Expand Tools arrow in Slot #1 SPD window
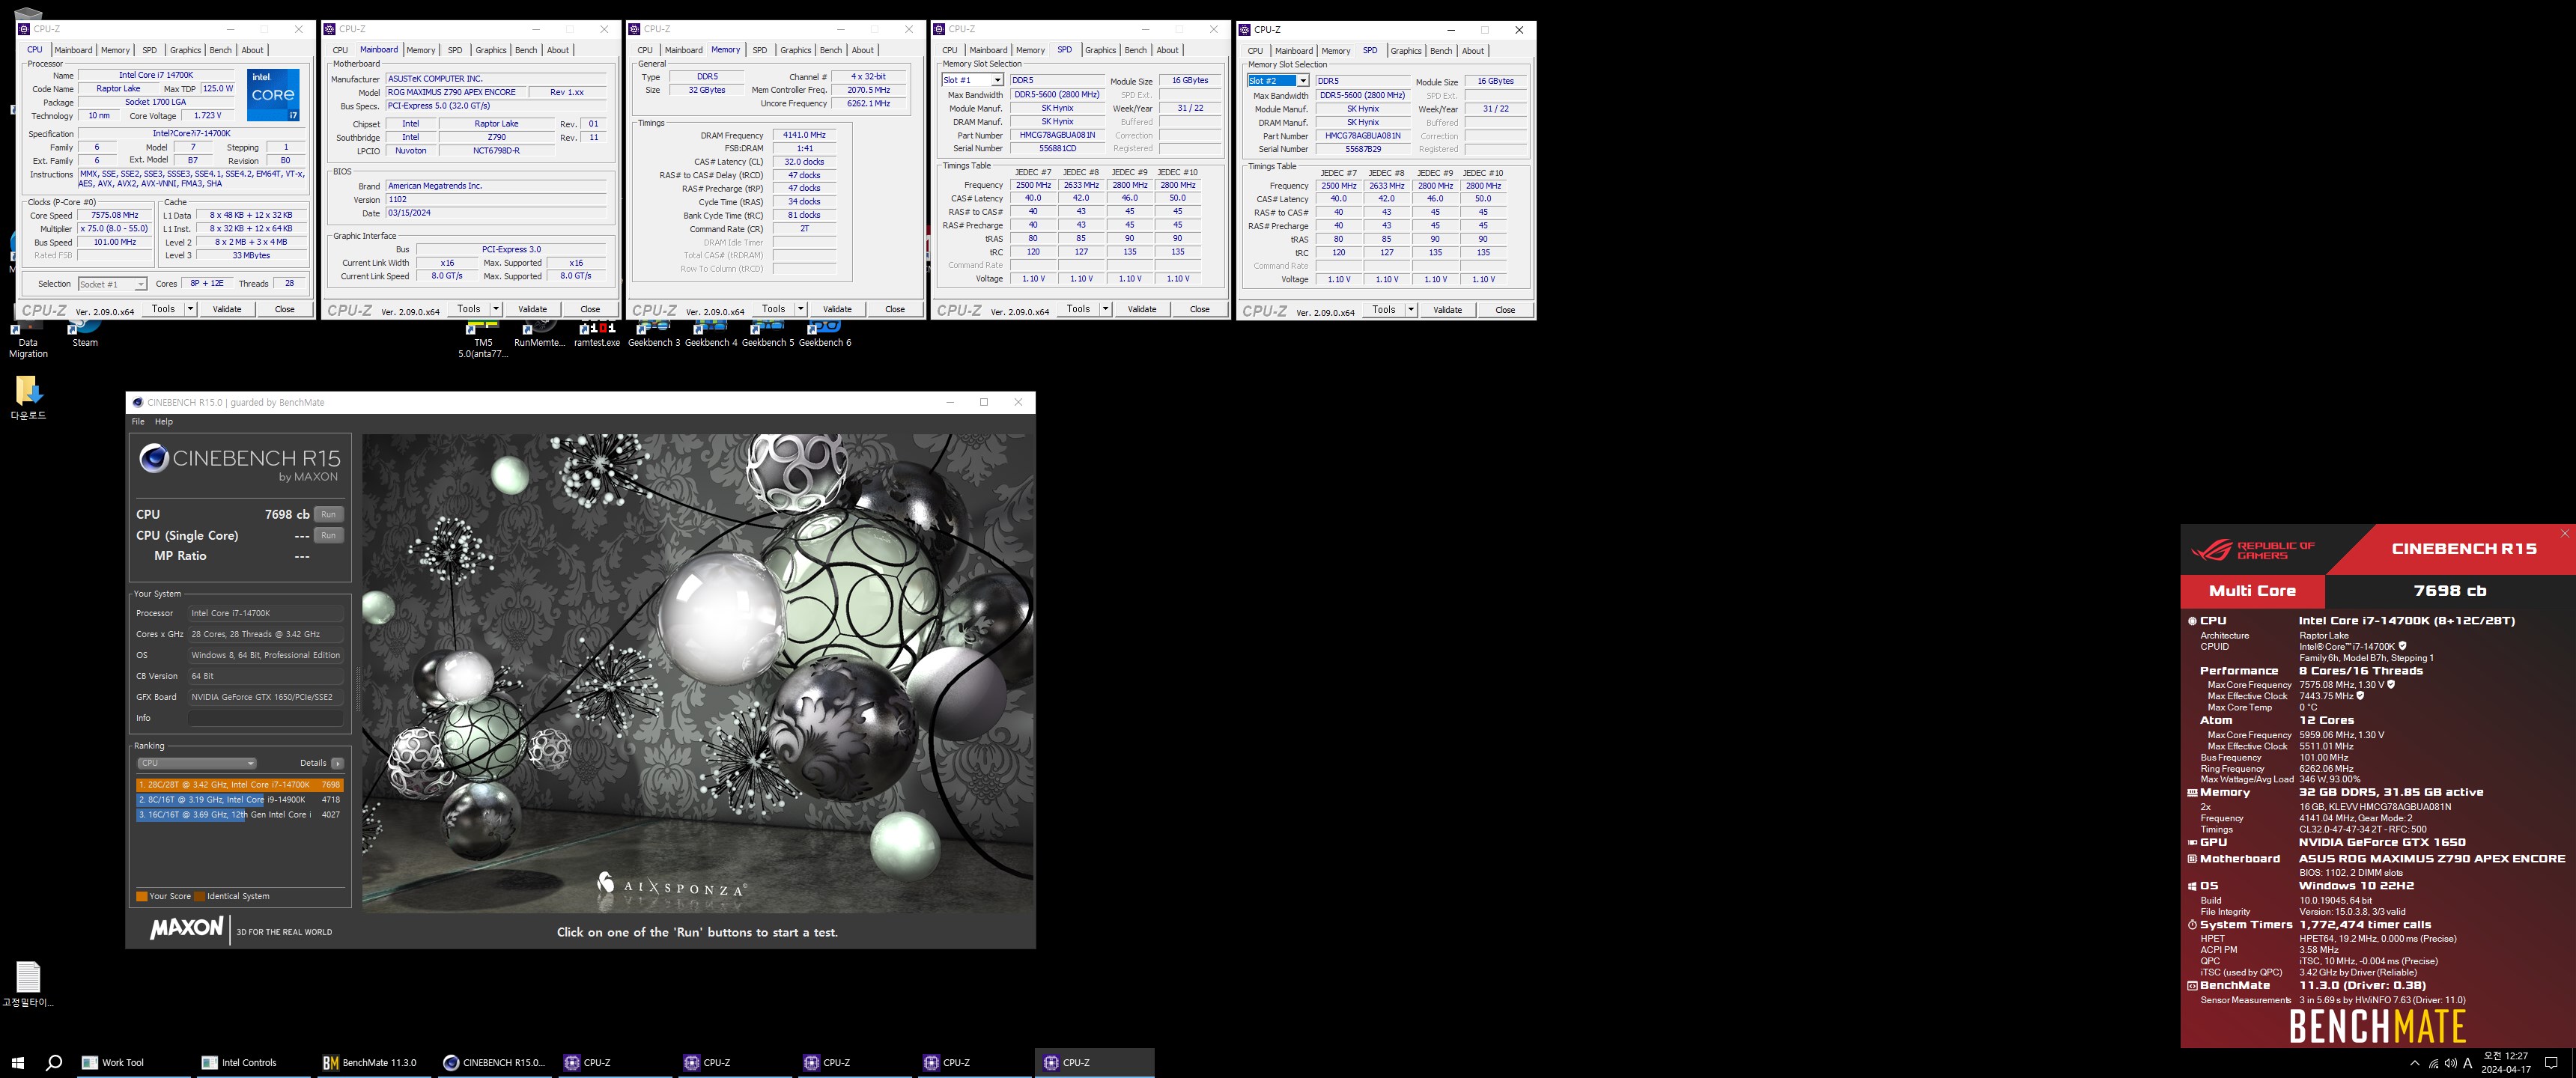The image size is (2576, 1078). (1106, 309)
